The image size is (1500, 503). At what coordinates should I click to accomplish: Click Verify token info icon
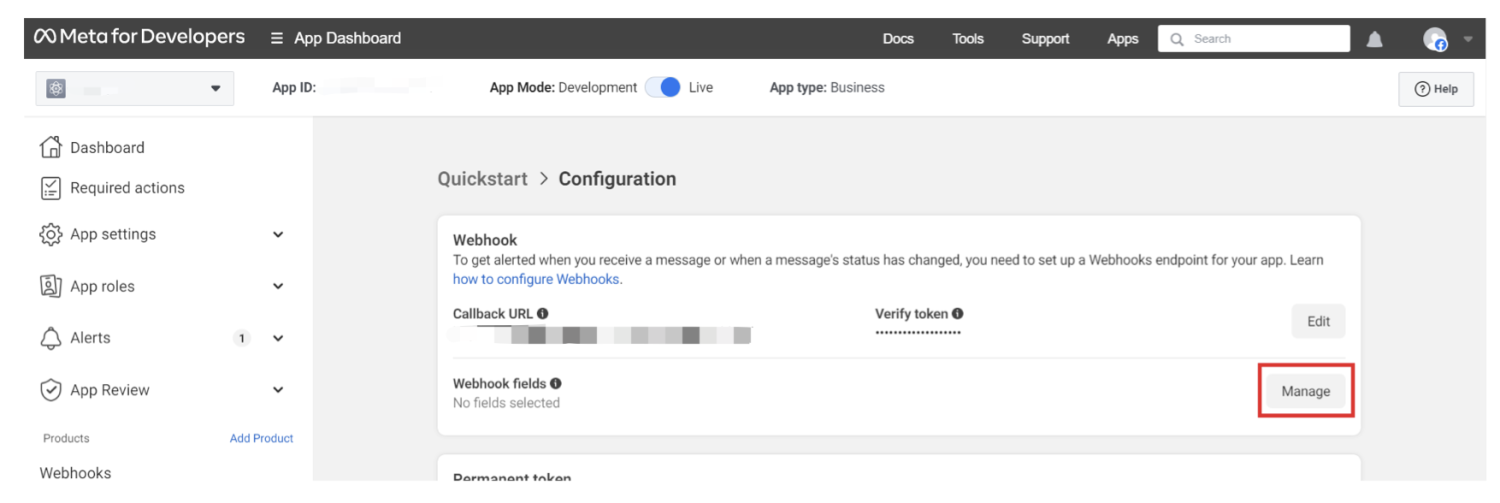[958, 314]
